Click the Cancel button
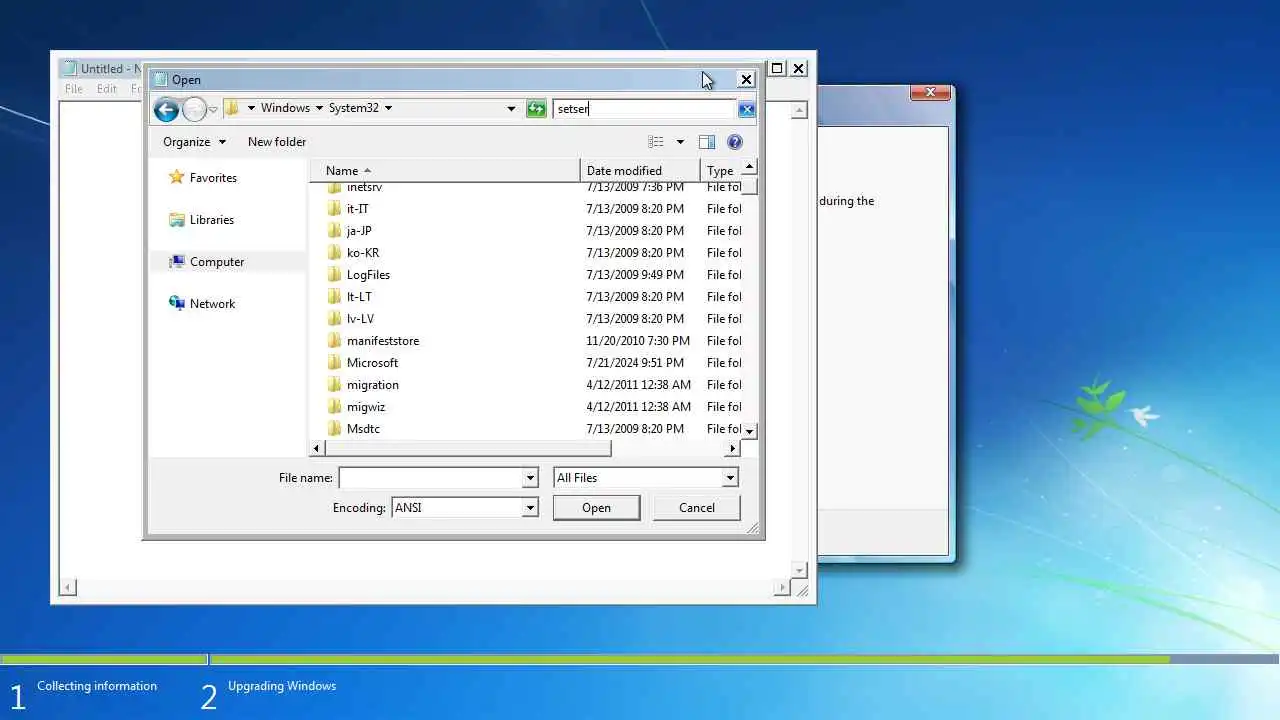The height and width of the screenshot is (720, 1280). pyautogui.click(x=697, y=508)
